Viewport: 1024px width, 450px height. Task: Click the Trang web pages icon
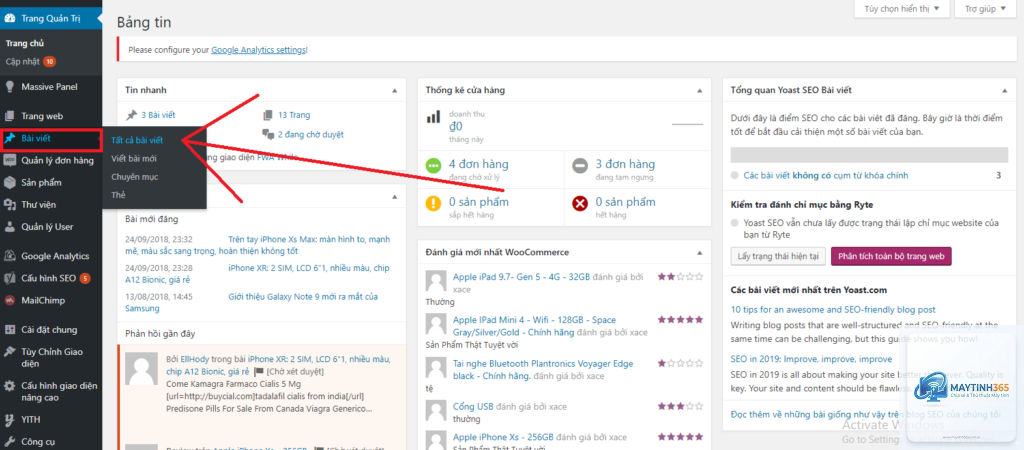(10, 116)
